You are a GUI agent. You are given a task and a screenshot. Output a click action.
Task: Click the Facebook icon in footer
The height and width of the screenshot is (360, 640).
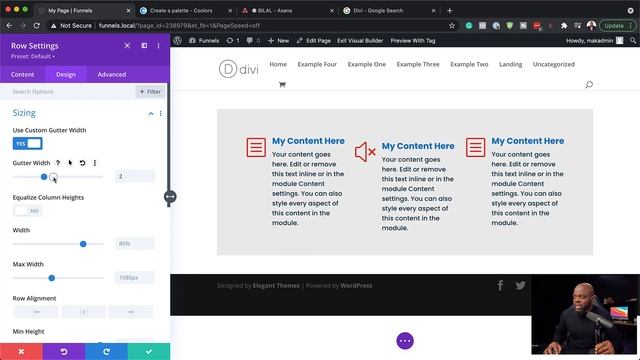tap(500, 285)
